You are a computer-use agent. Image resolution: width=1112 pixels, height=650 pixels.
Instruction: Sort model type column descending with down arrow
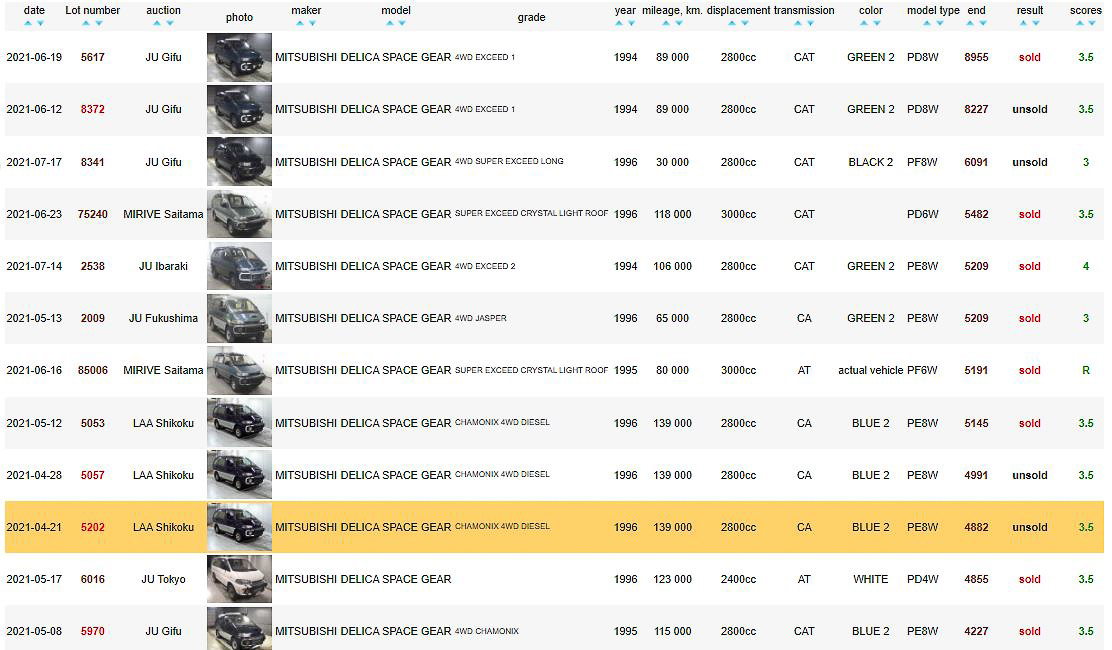coord(940,23)
